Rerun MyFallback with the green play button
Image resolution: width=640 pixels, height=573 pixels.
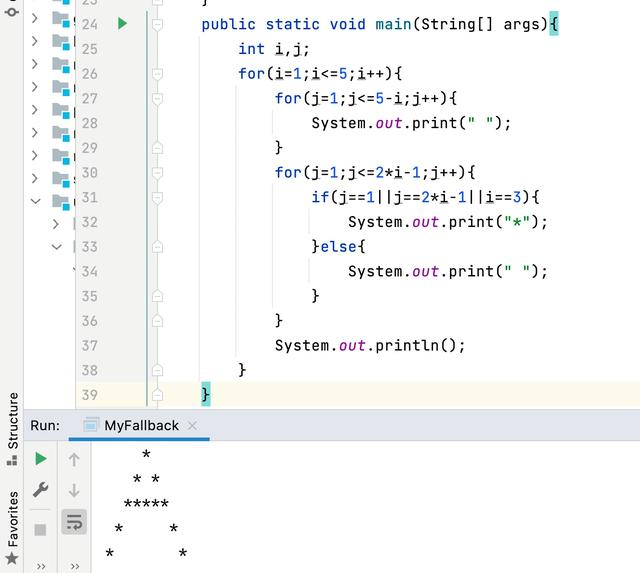coord(41,459)
